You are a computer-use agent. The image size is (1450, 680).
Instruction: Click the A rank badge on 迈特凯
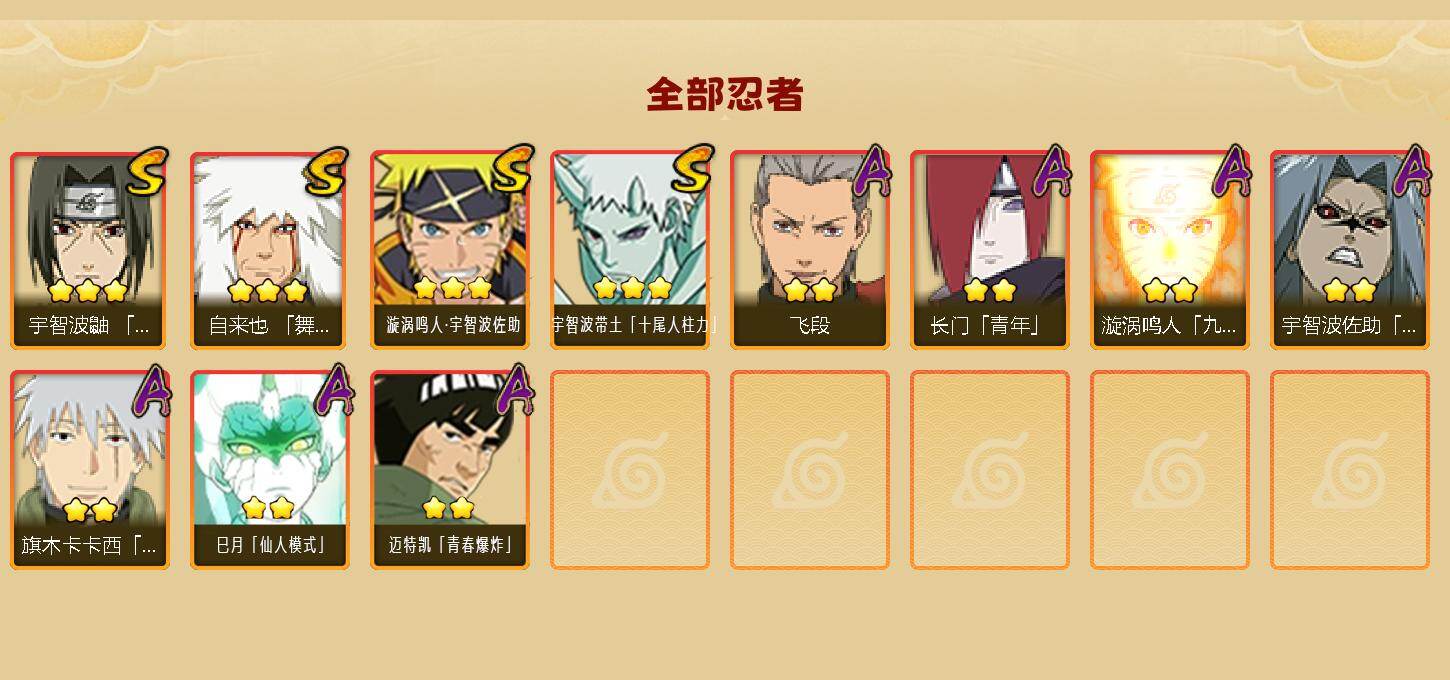tap(514, 391)
